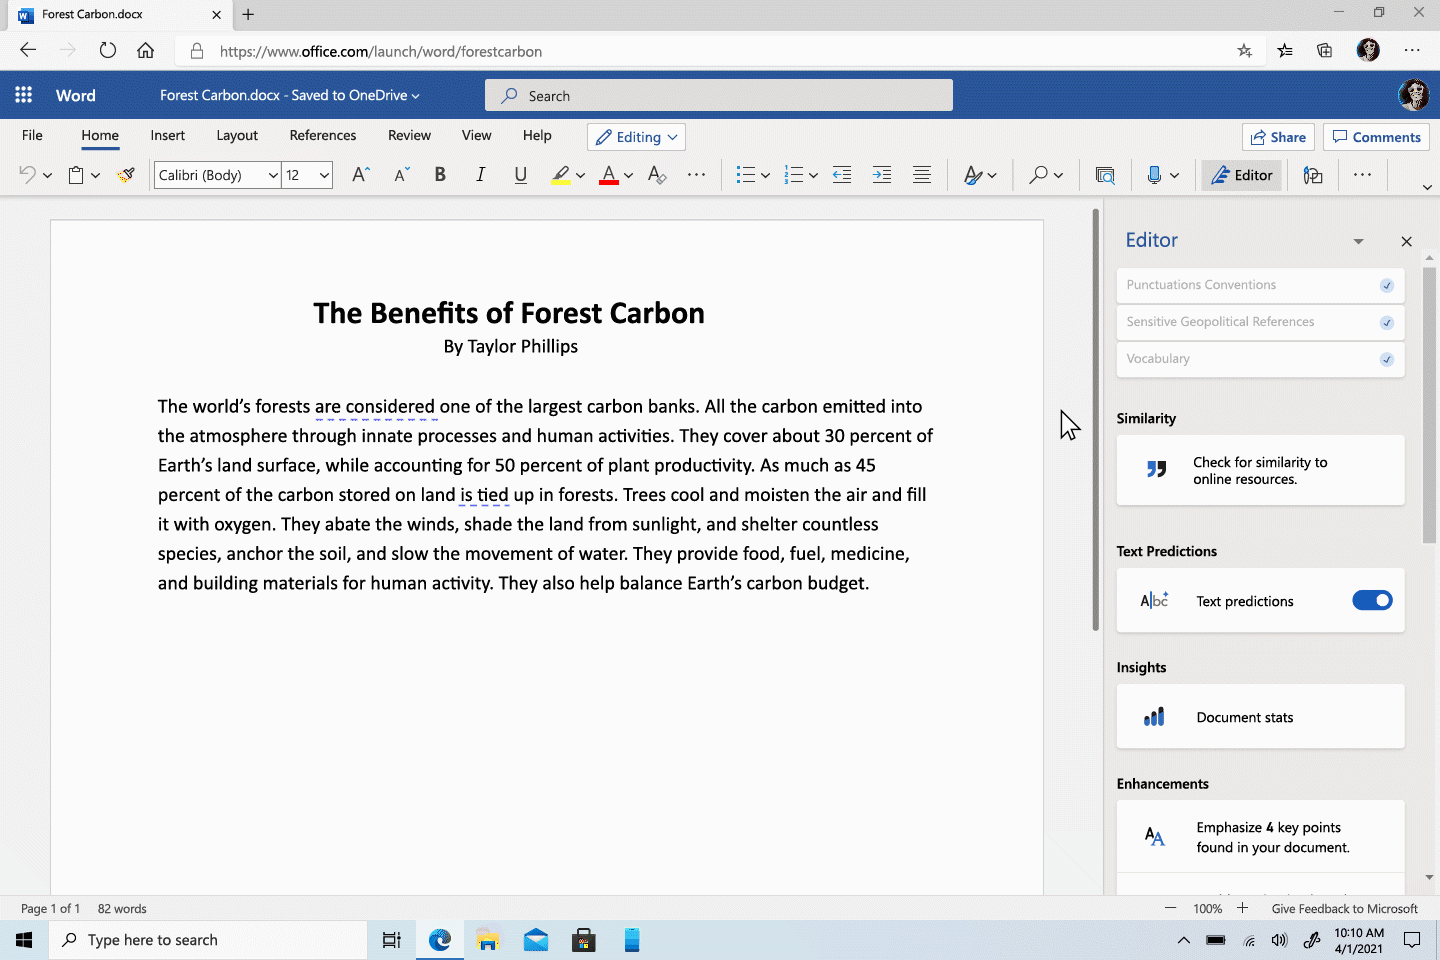
Task: Apply italic with the Italic icon
Action: click(480, 175)
